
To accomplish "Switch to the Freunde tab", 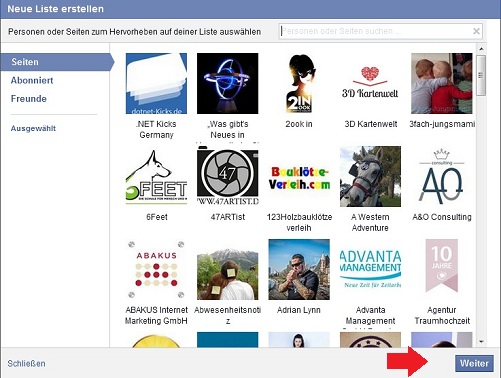I will [x=29, y=99].
